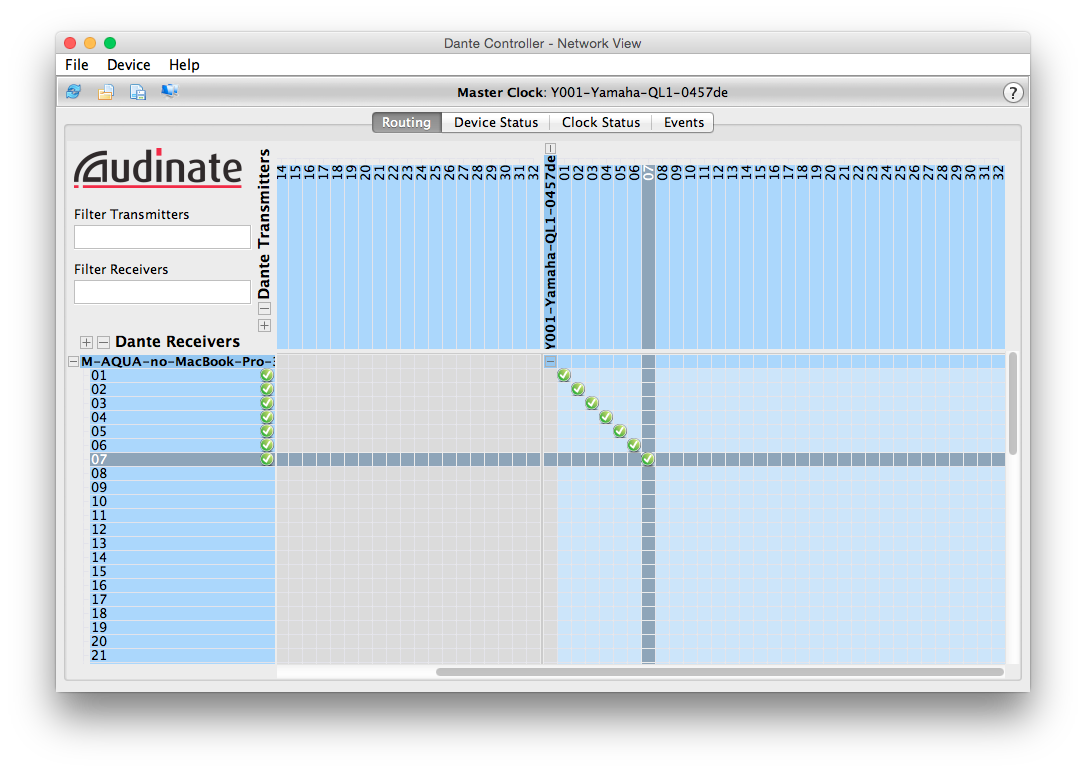Click status check icon on receiver row 06
Screen dimensions: 1086x772
coord(267,445)
